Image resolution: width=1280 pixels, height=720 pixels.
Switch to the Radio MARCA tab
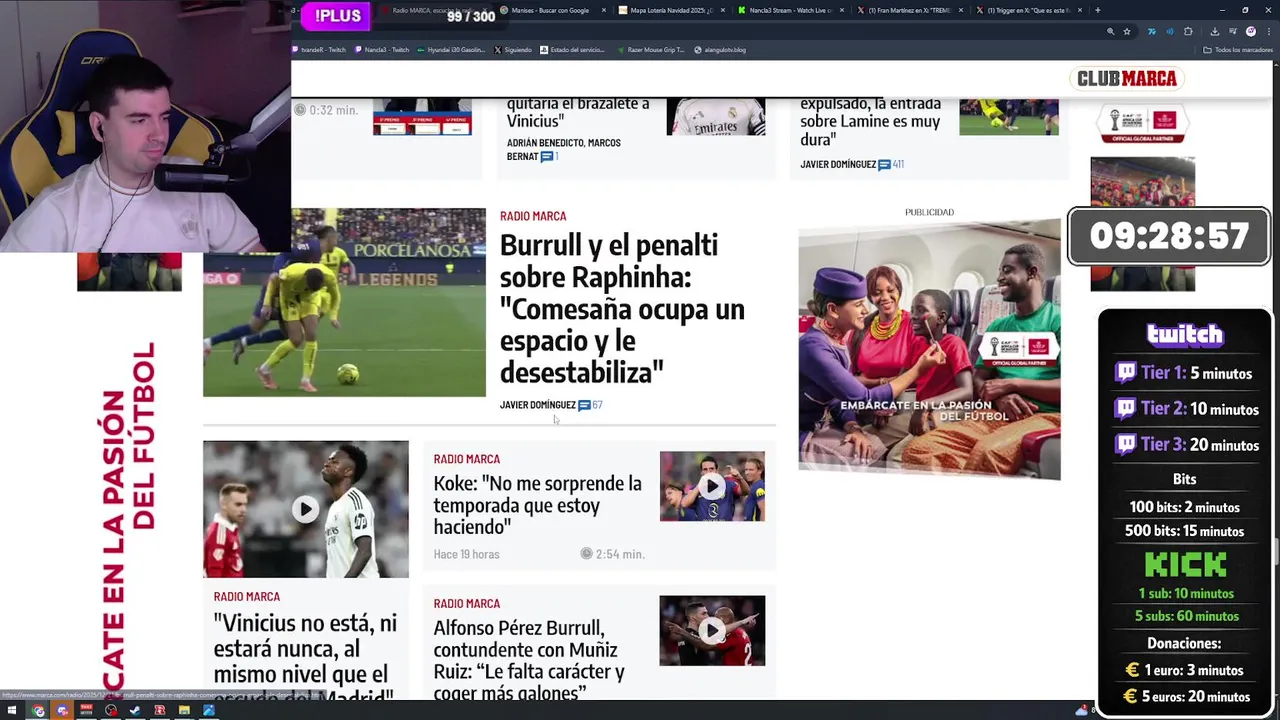point(430,10)
